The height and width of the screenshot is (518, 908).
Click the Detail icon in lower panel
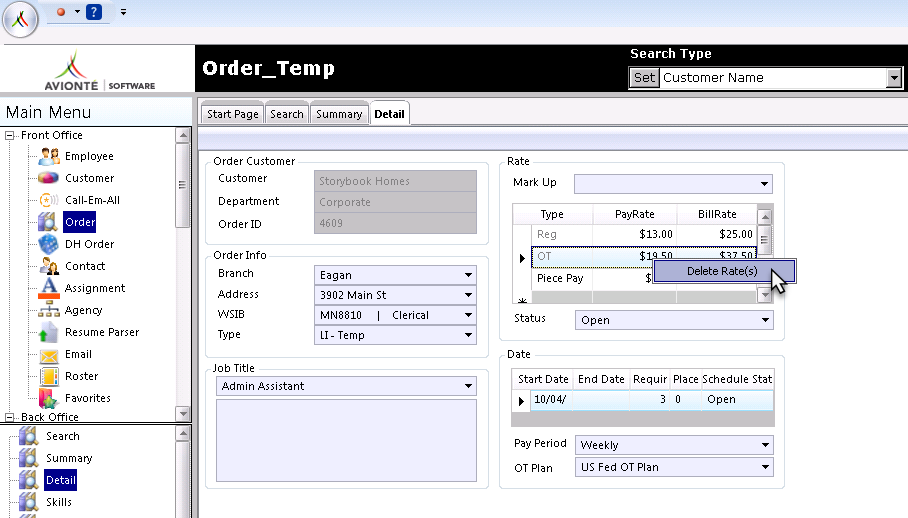(28, 480)
